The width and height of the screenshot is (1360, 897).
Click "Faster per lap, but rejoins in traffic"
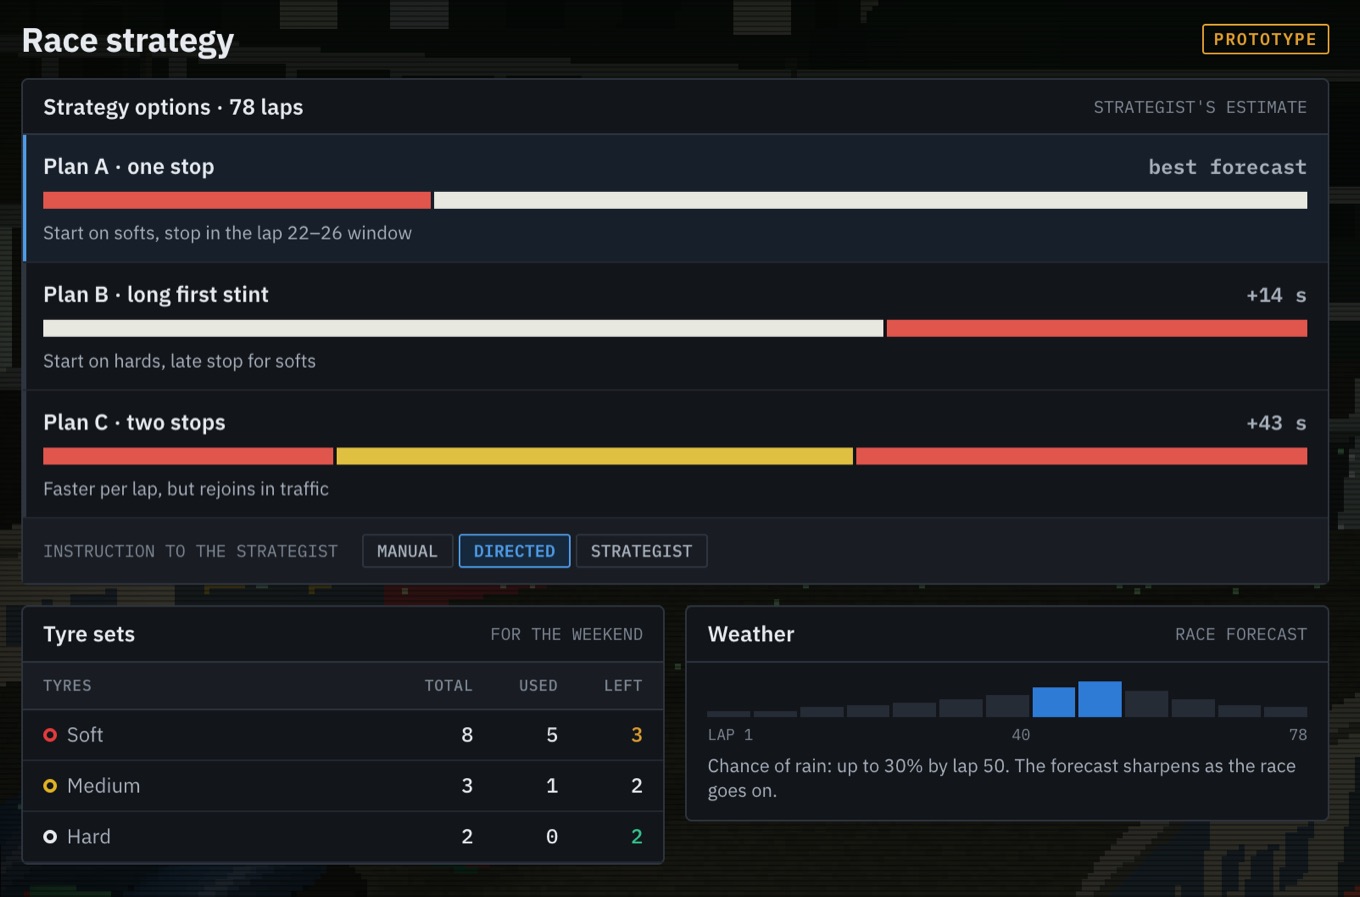click(x=186, y=489)
